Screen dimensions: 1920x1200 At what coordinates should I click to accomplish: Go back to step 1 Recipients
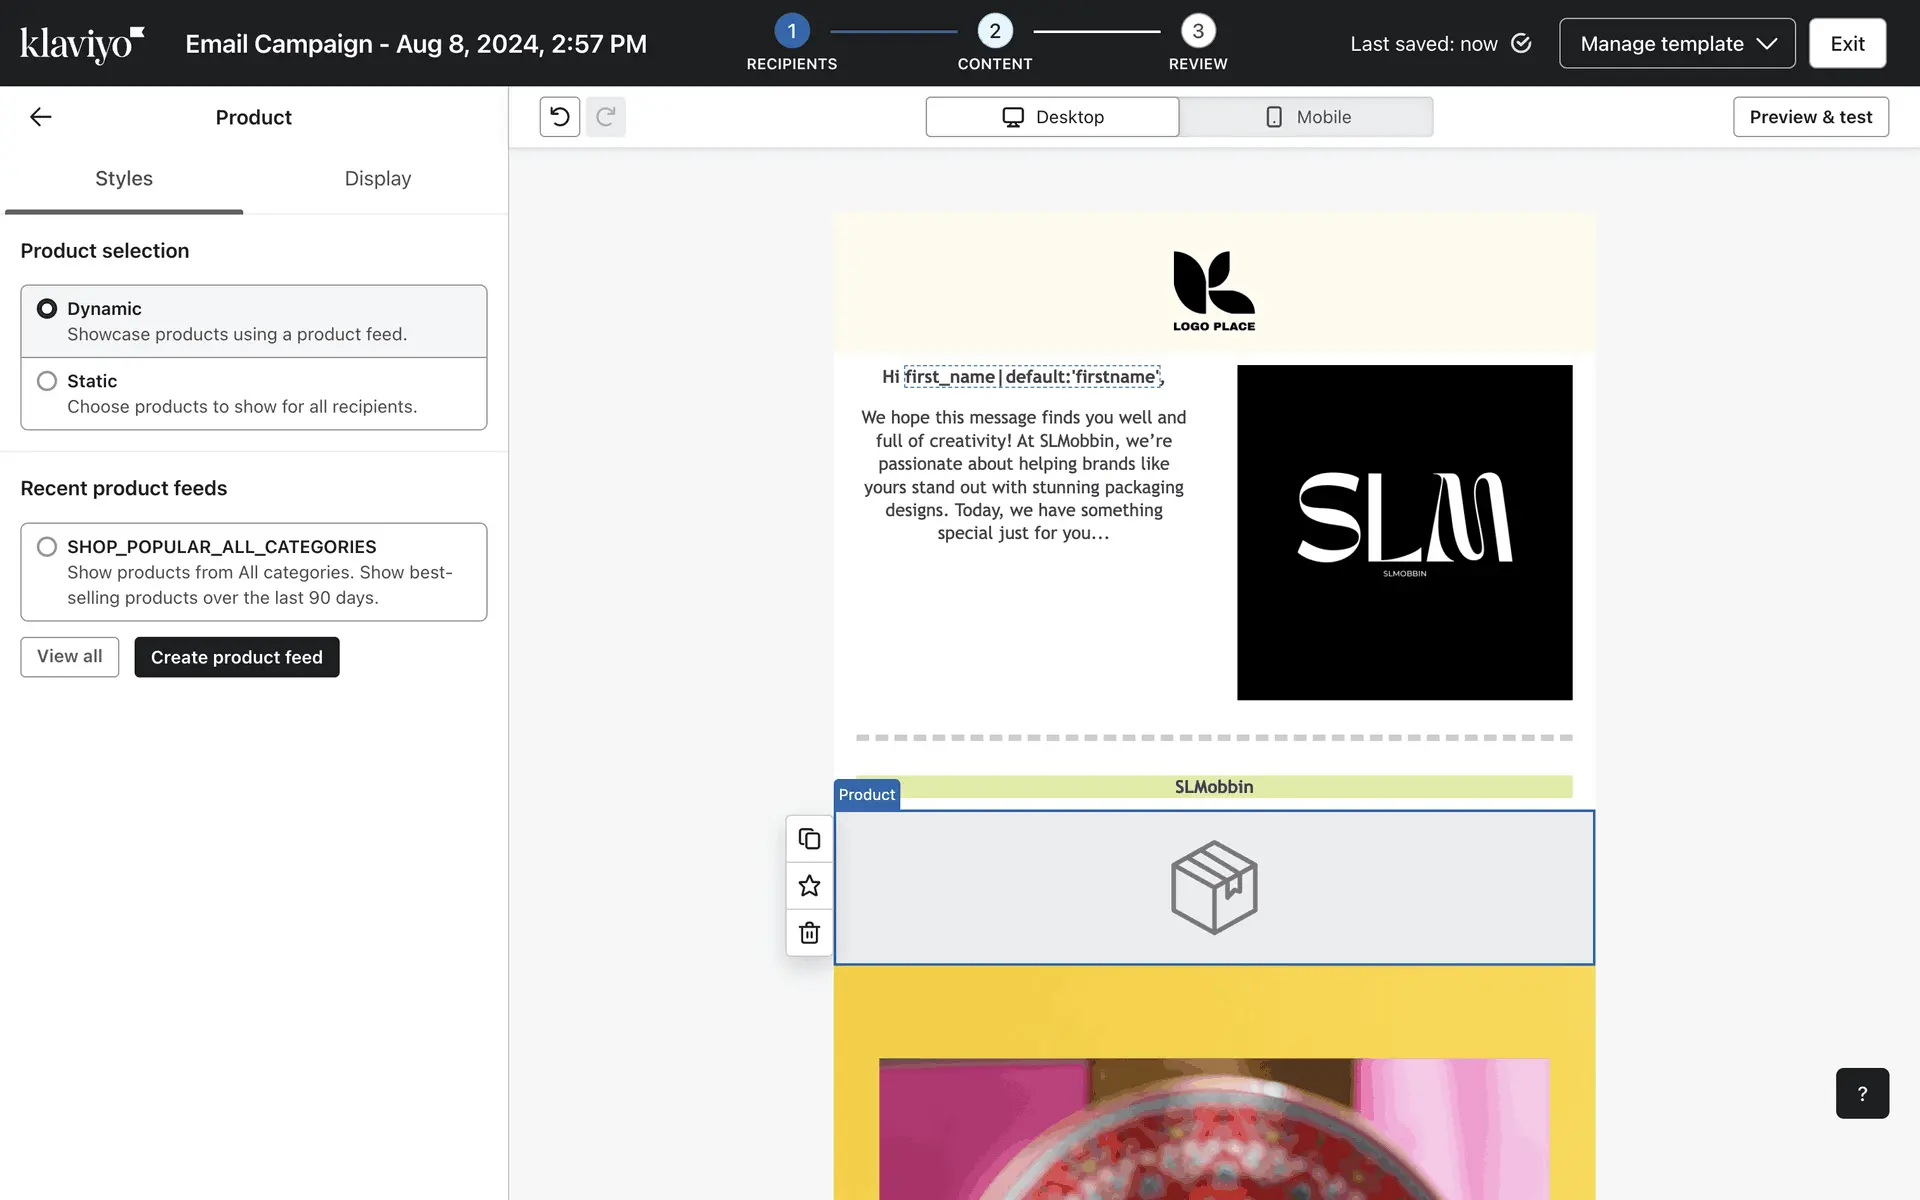tap(791, 32)
